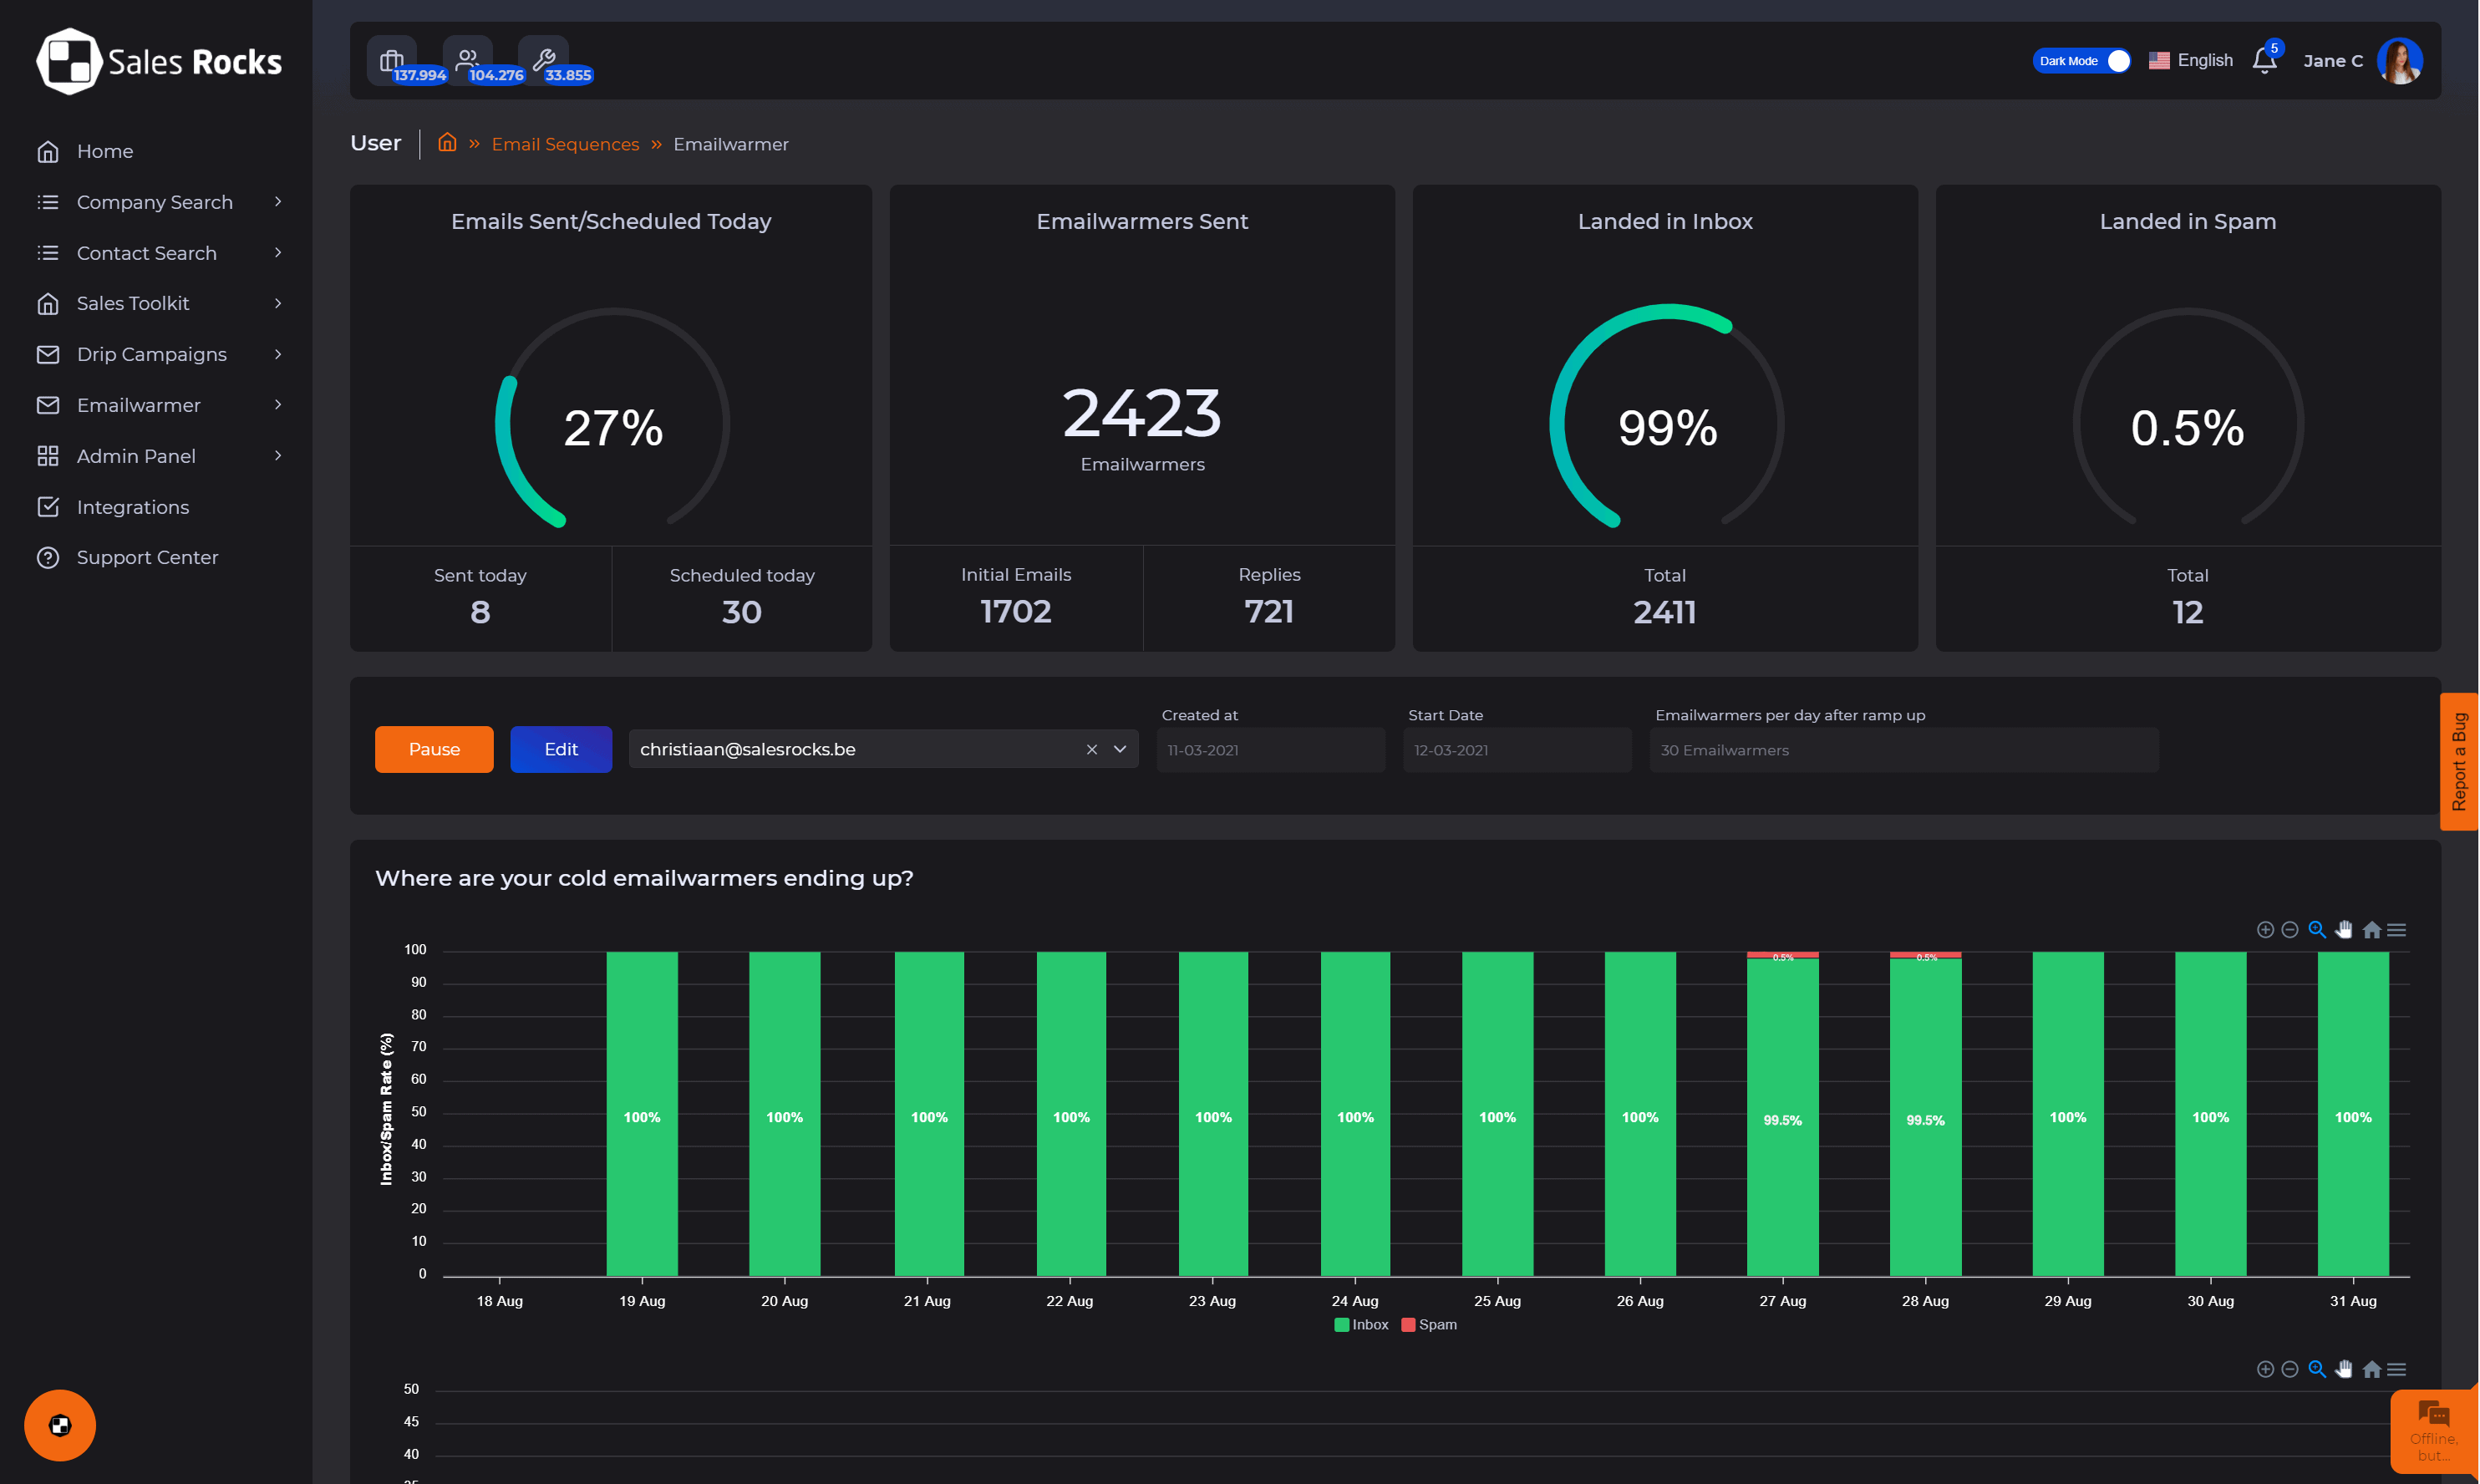Click the breadcrumb home icon
Image resolution: width=2480 pixels, height=1484 pixels.
coord(447,143)
